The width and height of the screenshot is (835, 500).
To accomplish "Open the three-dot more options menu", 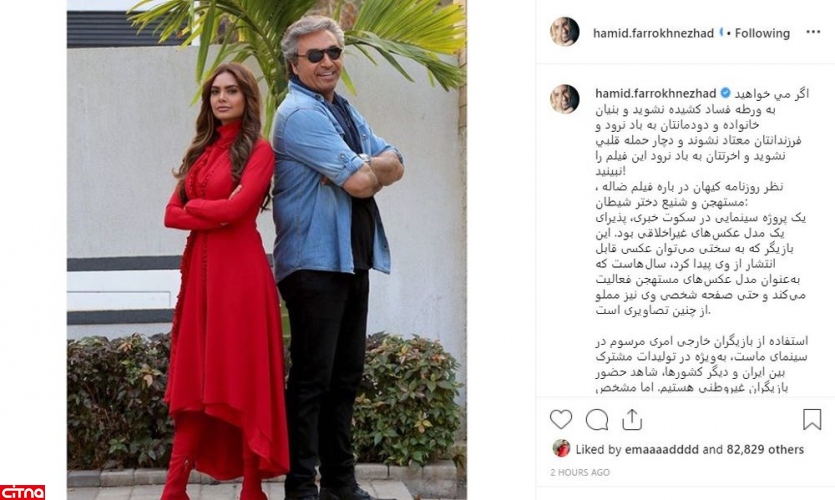I will pos(813,32).
